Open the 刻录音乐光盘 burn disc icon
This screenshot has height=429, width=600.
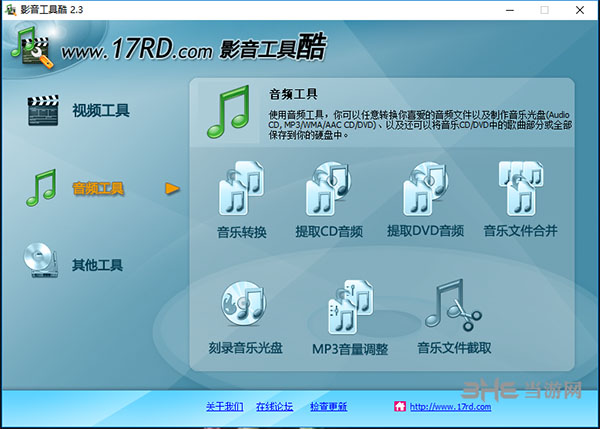(244, 303)
